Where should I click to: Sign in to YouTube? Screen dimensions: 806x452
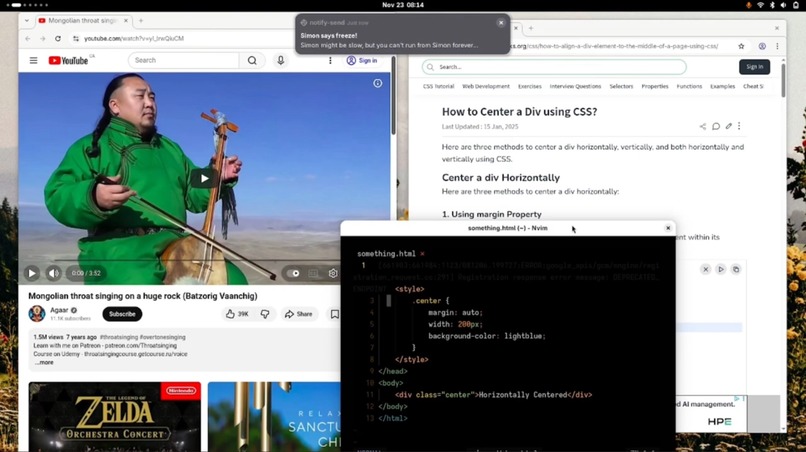point(362,60)
